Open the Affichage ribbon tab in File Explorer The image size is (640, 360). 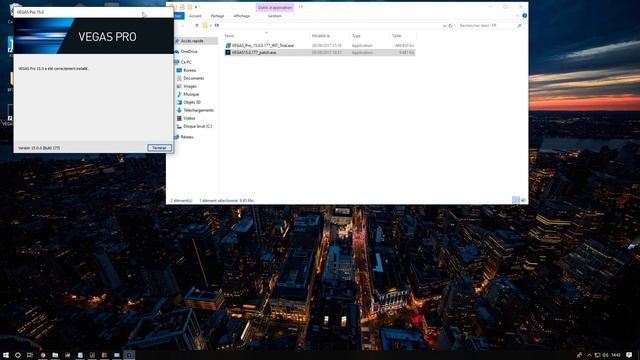pos(242,16)
